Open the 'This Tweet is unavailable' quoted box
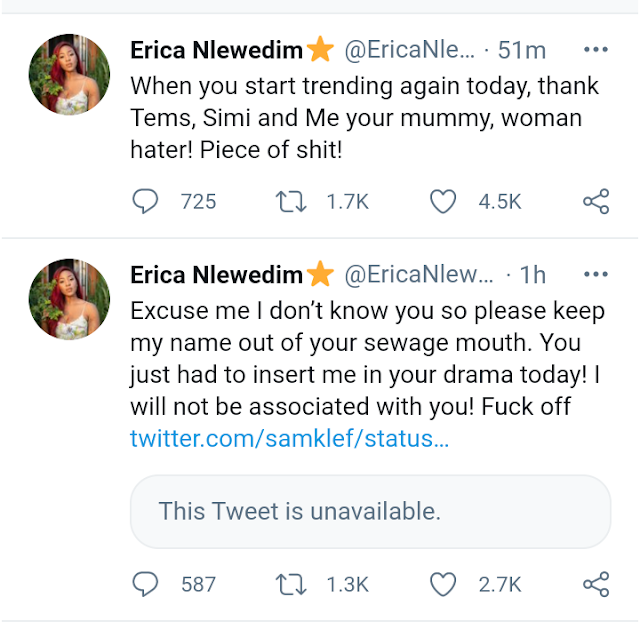640x637 pixels. pos(370,511)
